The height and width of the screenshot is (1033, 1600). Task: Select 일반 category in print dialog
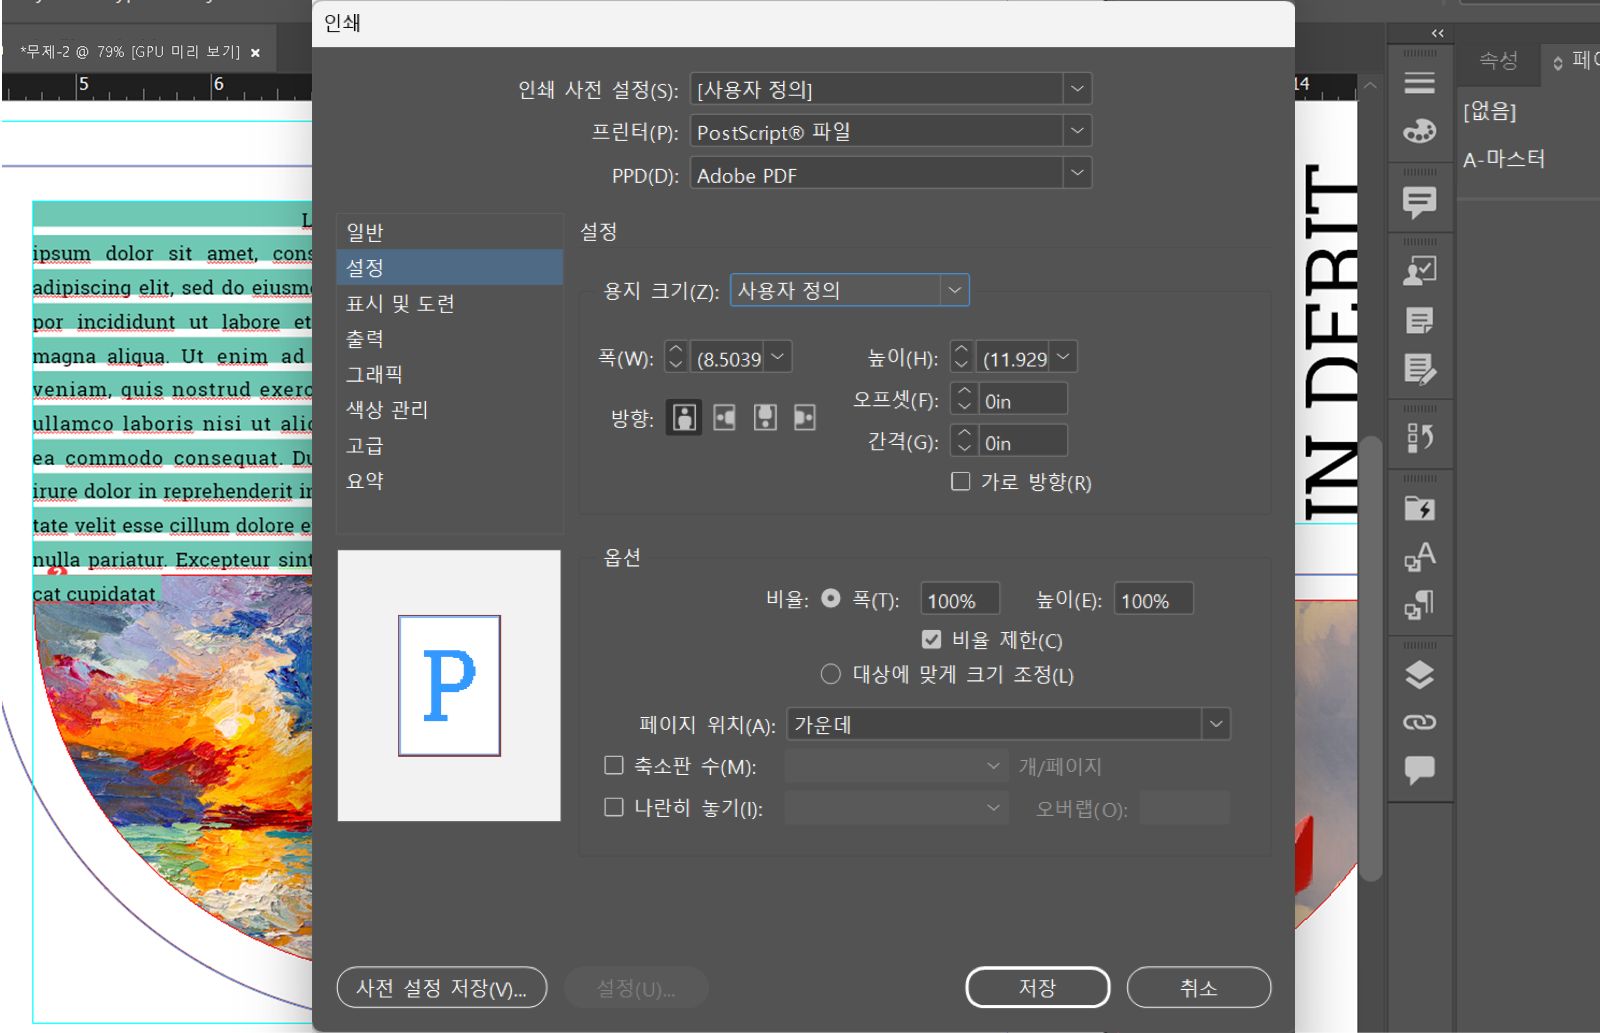(x=450, y=232)
